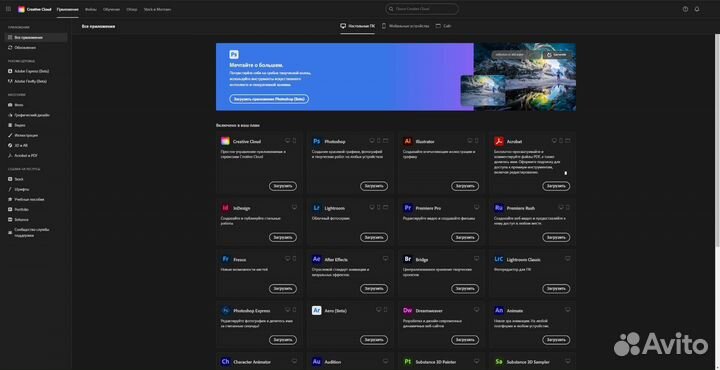Click Загрузить for Lightroom Classic

tap(556, 289)
